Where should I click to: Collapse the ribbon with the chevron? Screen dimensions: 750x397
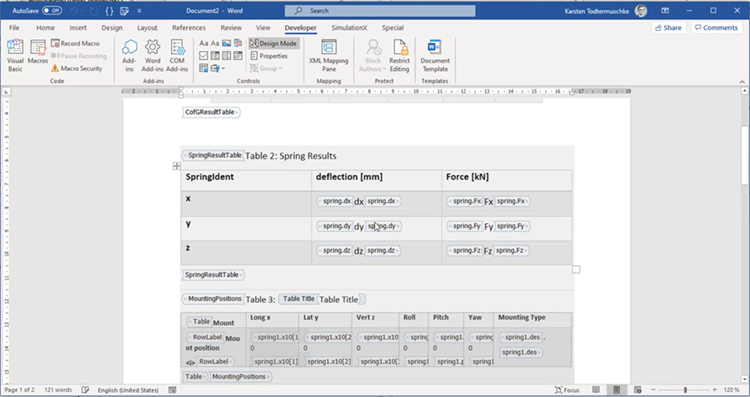[x=742, y=81]
